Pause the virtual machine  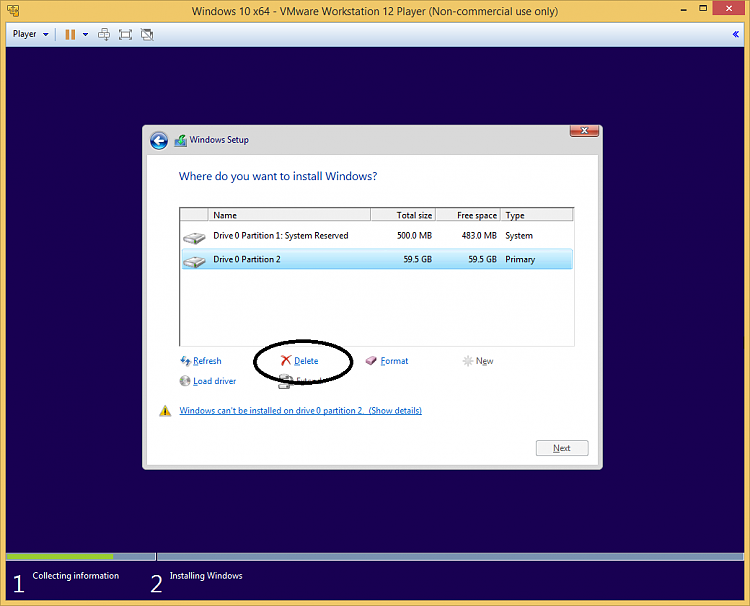click(x=70, y=34)
